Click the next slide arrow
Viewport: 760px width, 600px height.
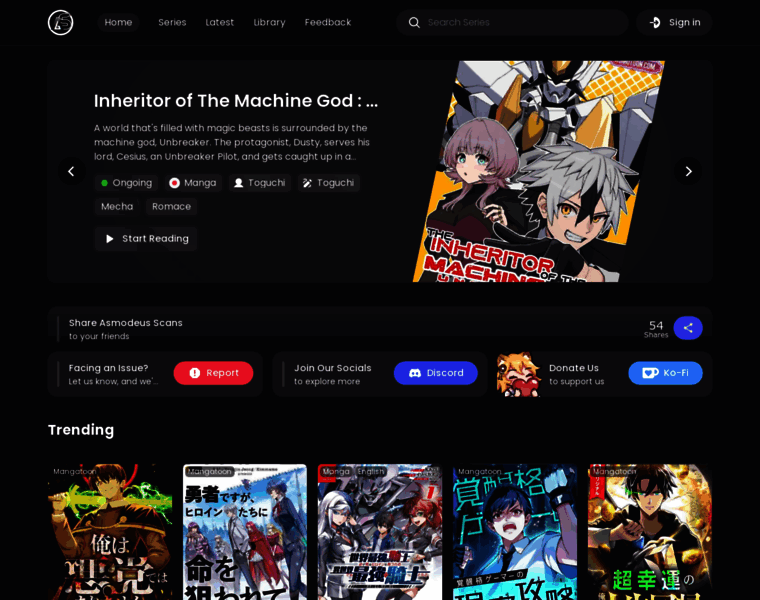688,171
